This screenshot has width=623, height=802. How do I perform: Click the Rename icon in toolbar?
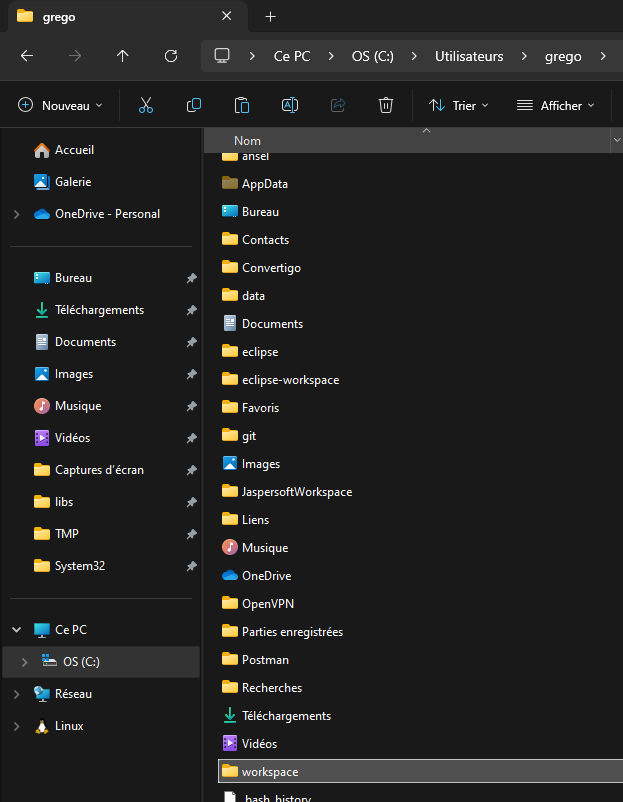[289, 105]
